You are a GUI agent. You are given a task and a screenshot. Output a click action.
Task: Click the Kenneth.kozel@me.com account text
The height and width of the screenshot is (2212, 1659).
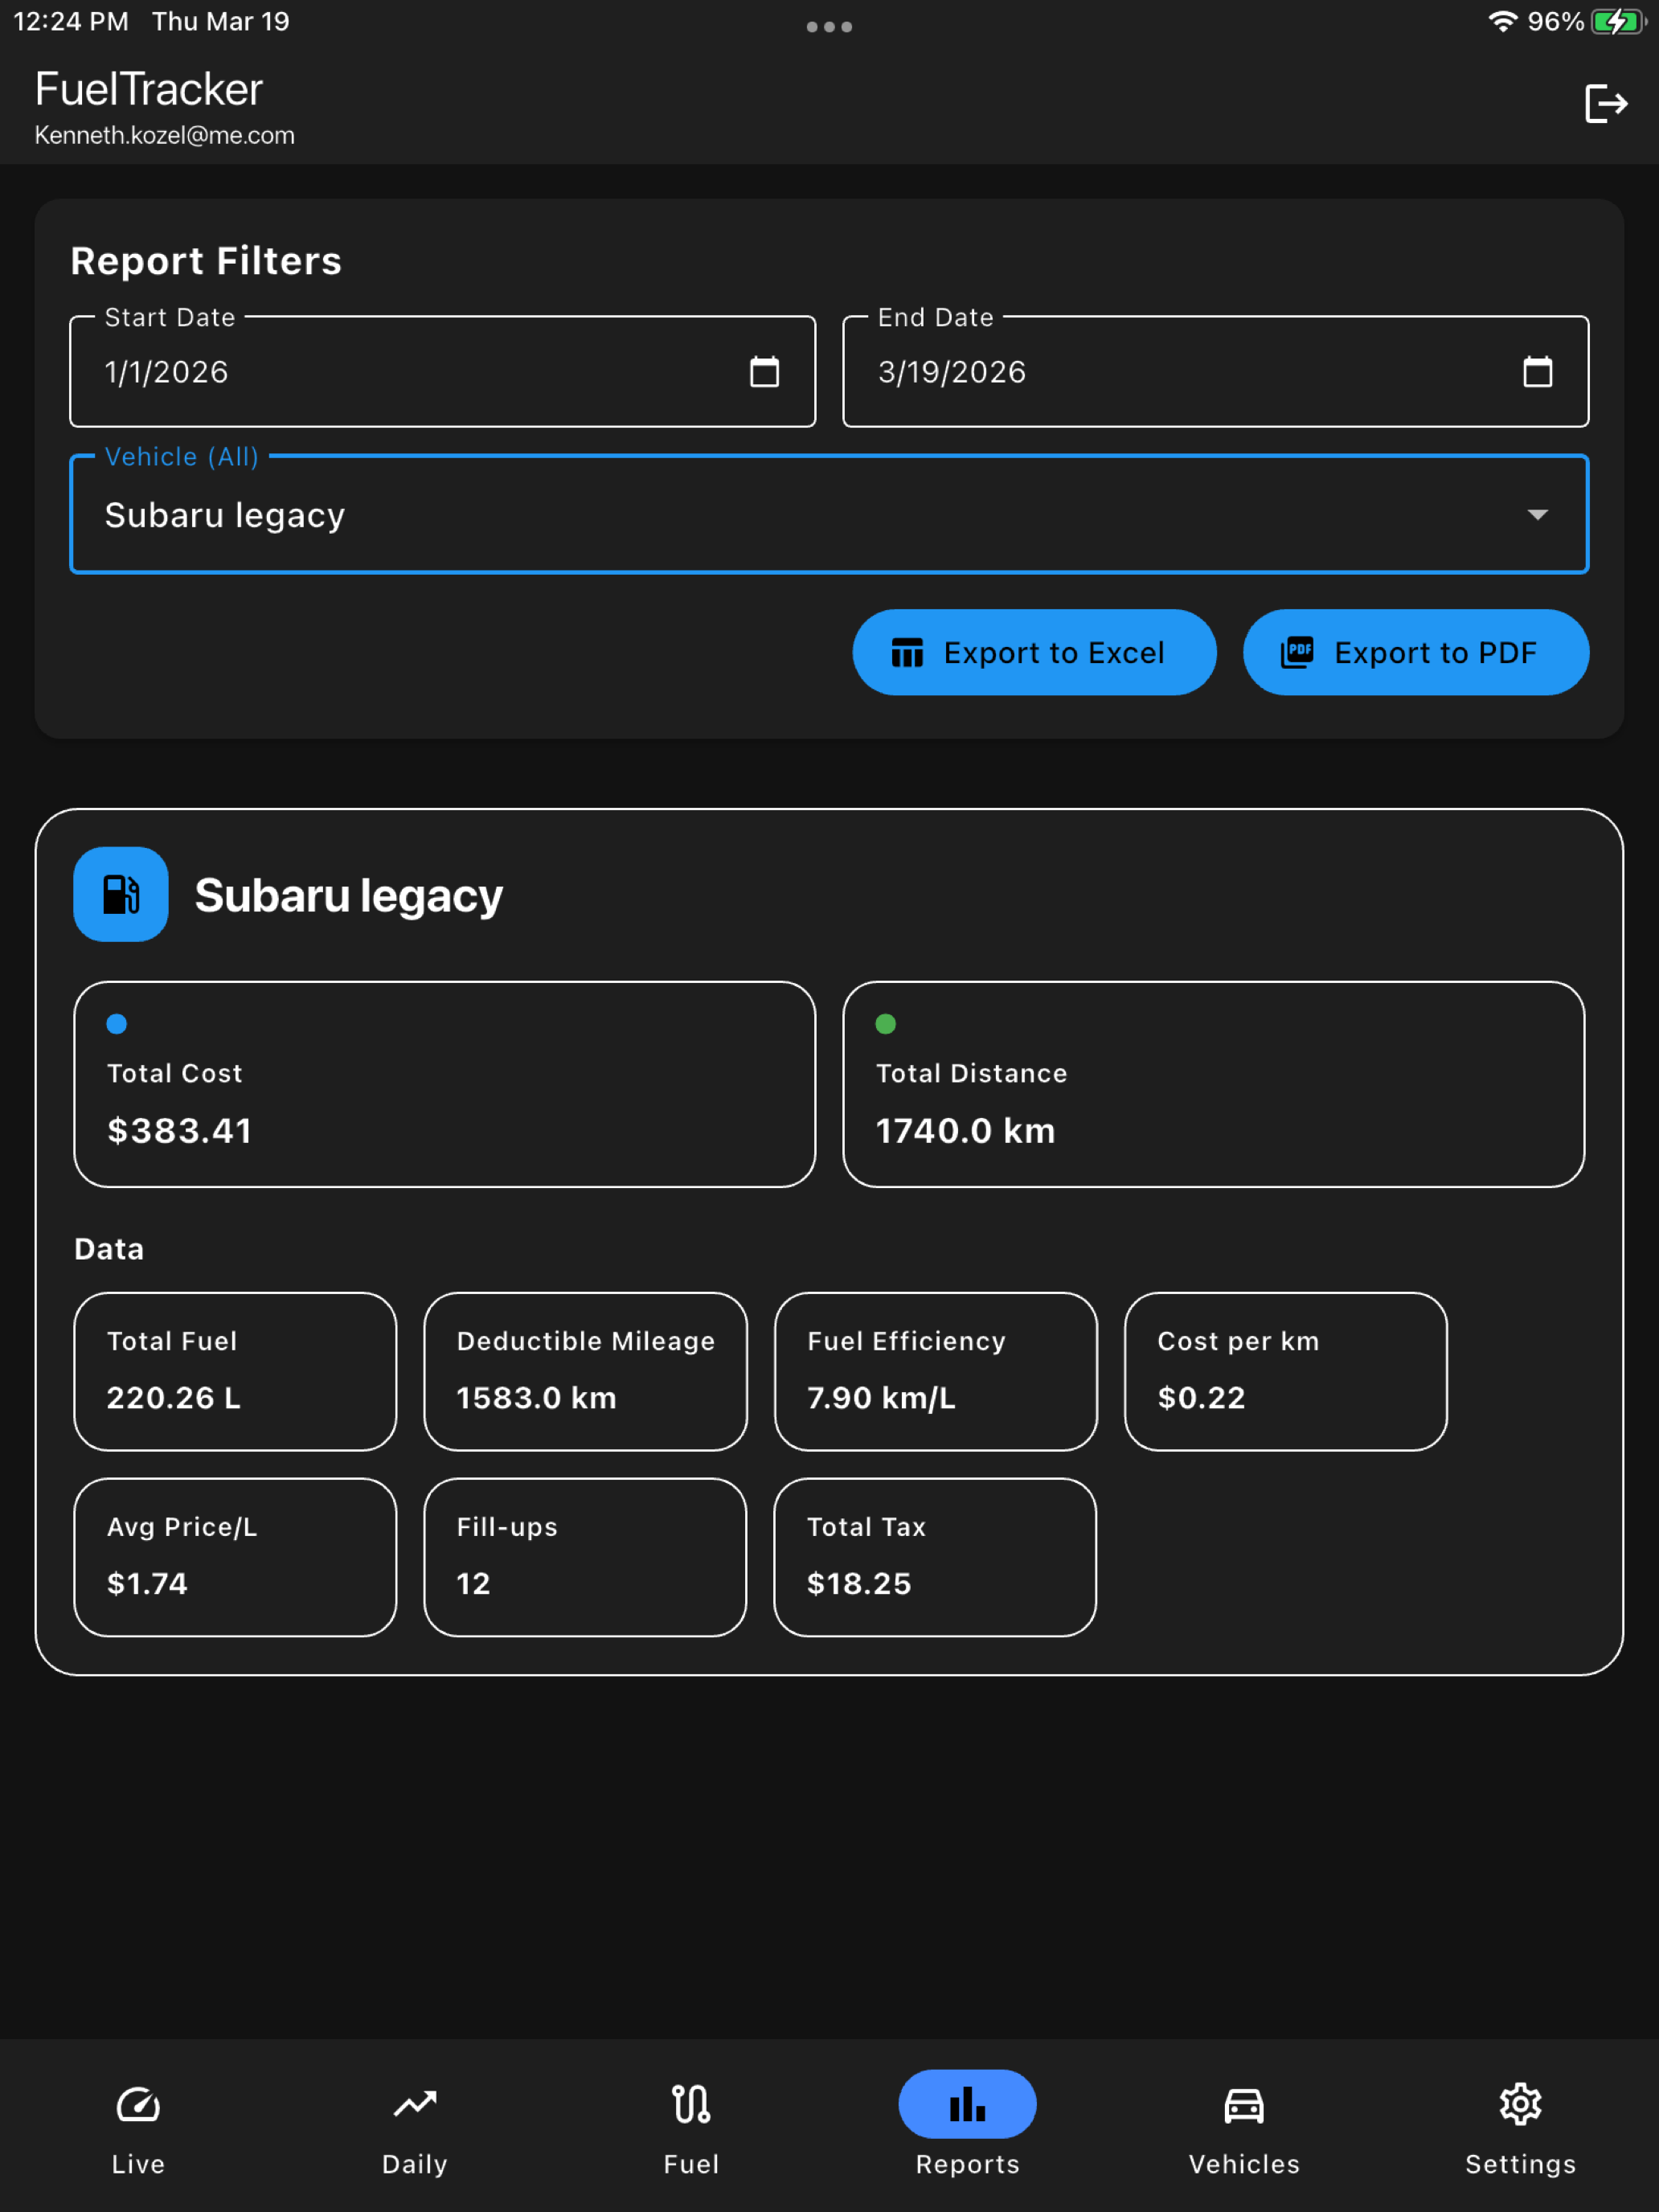tap(165, 135)
